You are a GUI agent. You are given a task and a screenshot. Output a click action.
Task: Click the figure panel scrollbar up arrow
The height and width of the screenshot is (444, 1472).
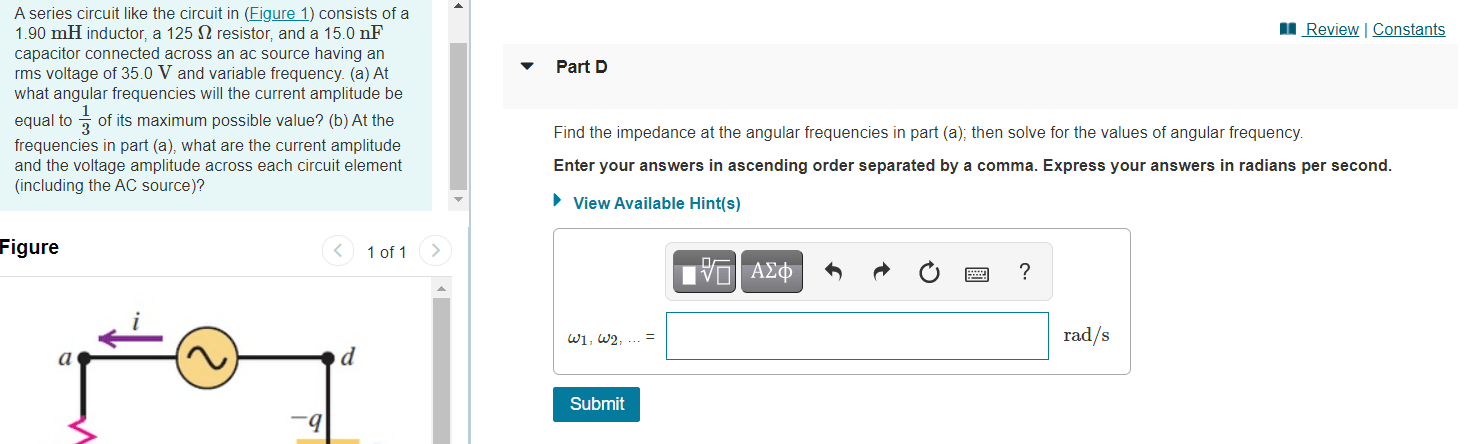440,288
